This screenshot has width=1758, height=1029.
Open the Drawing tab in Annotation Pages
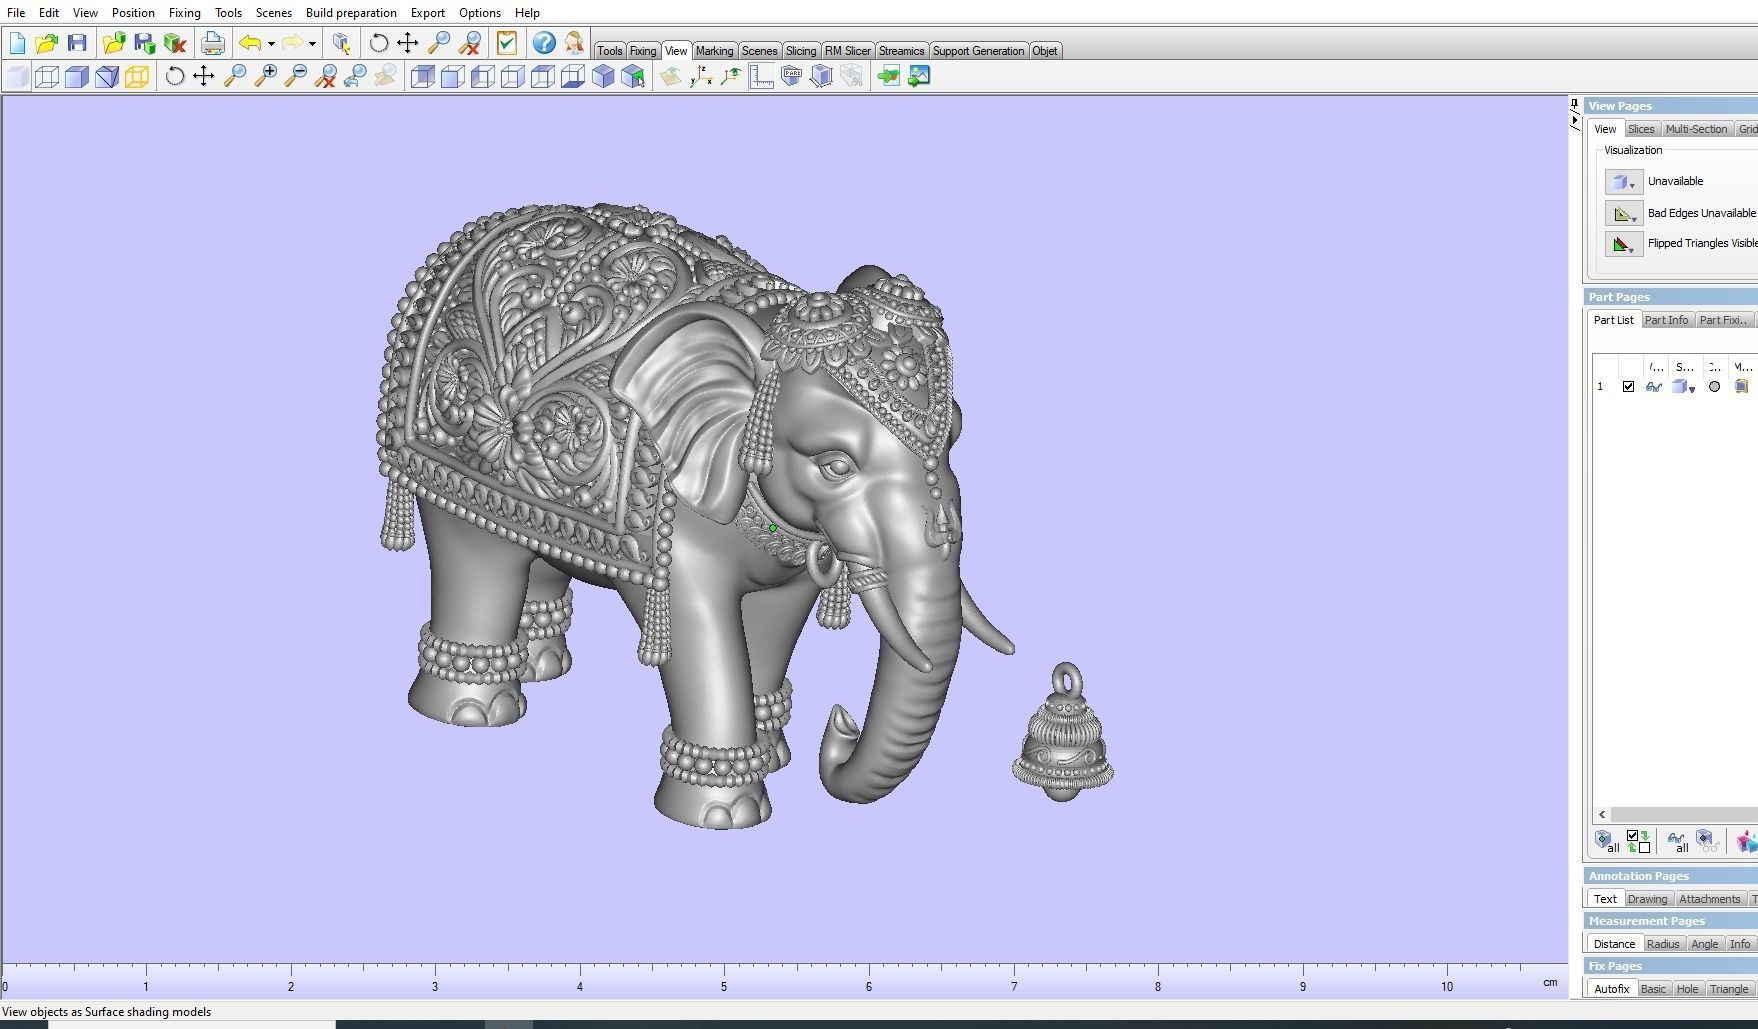click(1647, 899)
